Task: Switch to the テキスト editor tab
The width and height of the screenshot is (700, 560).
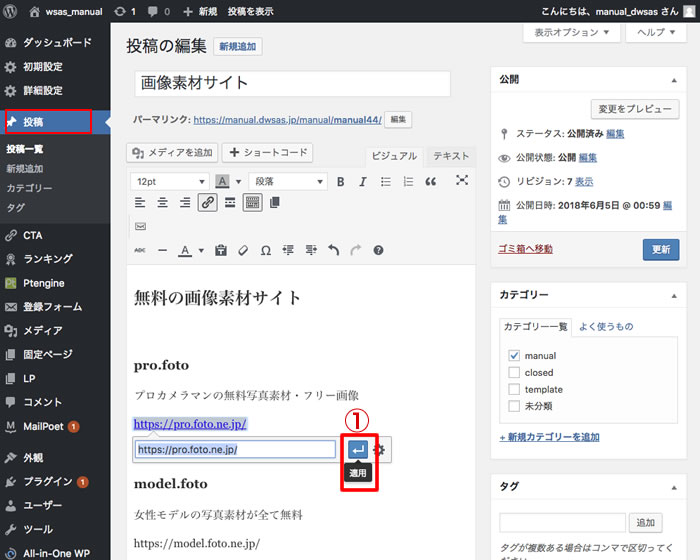Action: coord(451,156)
